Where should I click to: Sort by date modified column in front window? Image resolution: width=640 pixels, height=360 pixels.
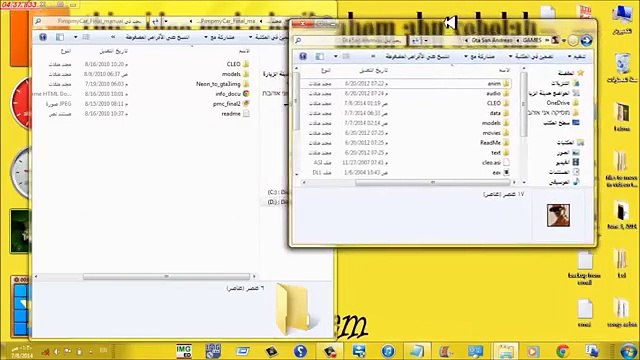(x=373, y=71)
